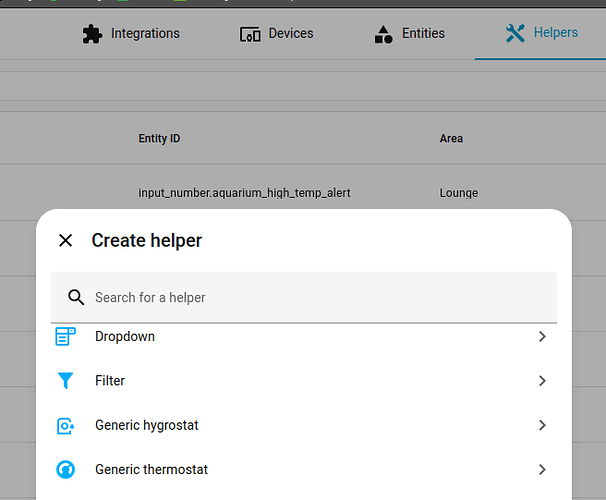Viewport: 606px width, 500px height.
Task: Click the Generic thermostat icon
Action: pyautogui.click(x=65, y=470)
